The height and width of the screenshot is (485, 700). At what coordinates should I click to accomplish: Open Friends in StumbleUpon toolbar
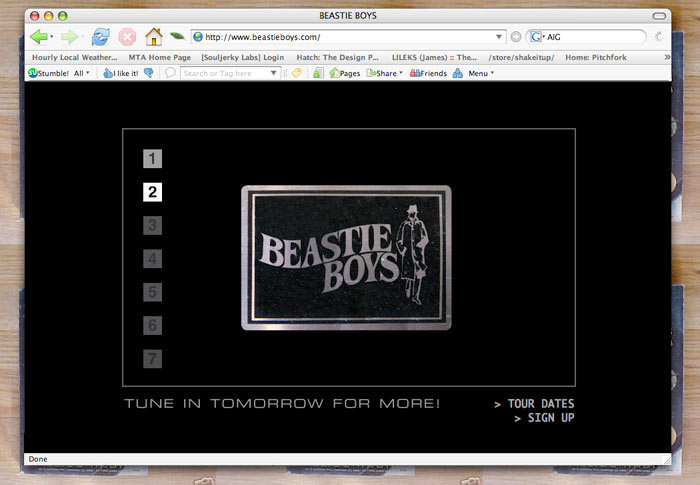click(428, 73)
